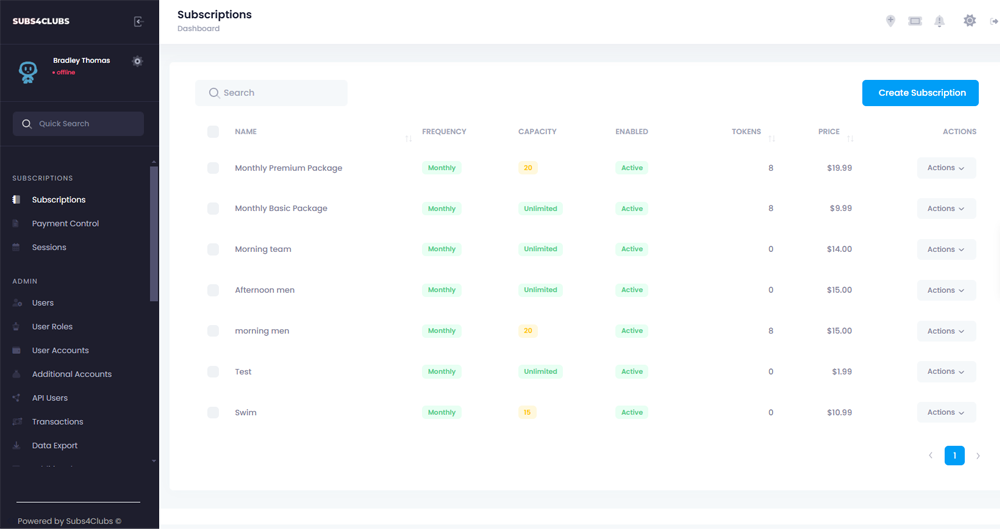Click the Create Subscription button
This screenshot has width=1000, height=529.
click(x=920, y=93)
